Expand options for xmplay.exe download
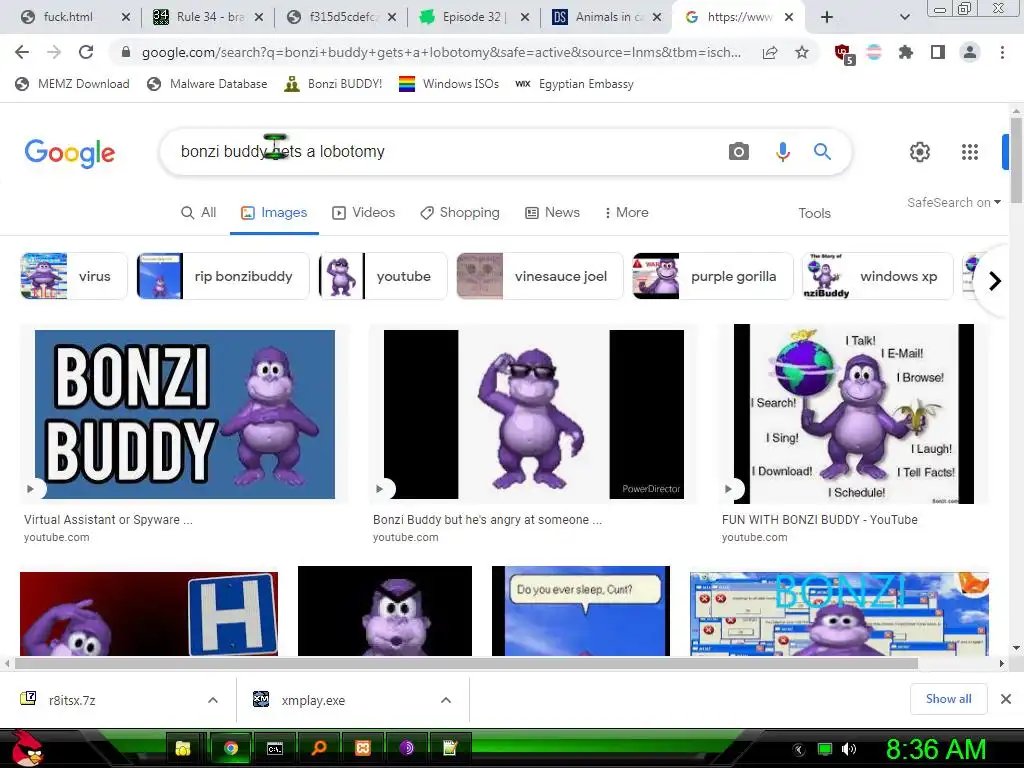Viewport: 1024px width, 768px height. pyautogui.click(x=446, y=700)
